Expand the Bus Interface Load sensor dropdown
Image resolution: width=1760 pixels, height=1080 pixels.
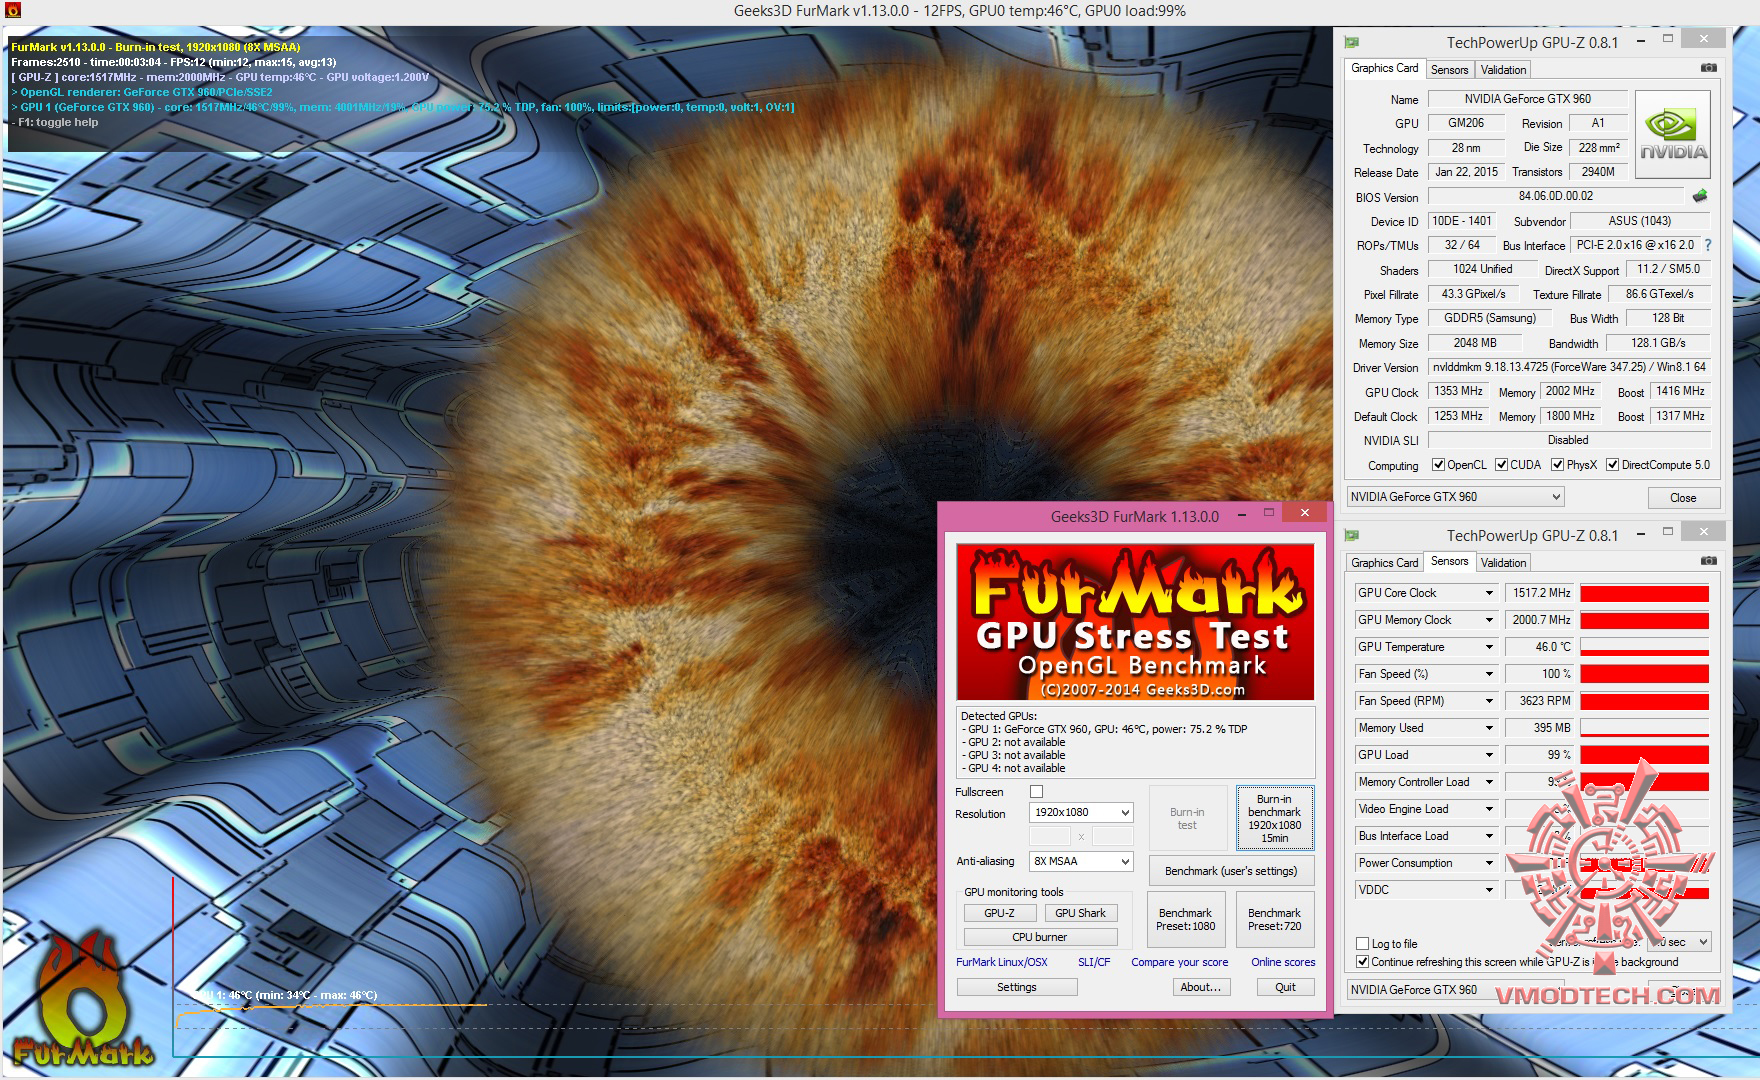(1489, 836)
